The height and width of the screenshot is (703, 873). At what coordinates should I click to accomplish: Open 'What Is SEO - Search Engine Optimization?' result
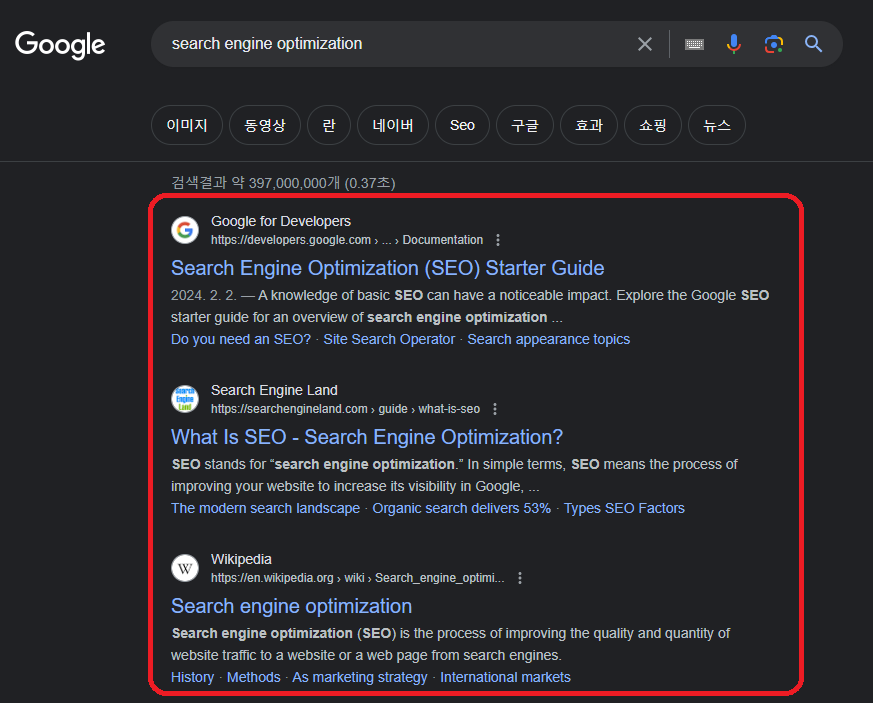coord(367,437)
